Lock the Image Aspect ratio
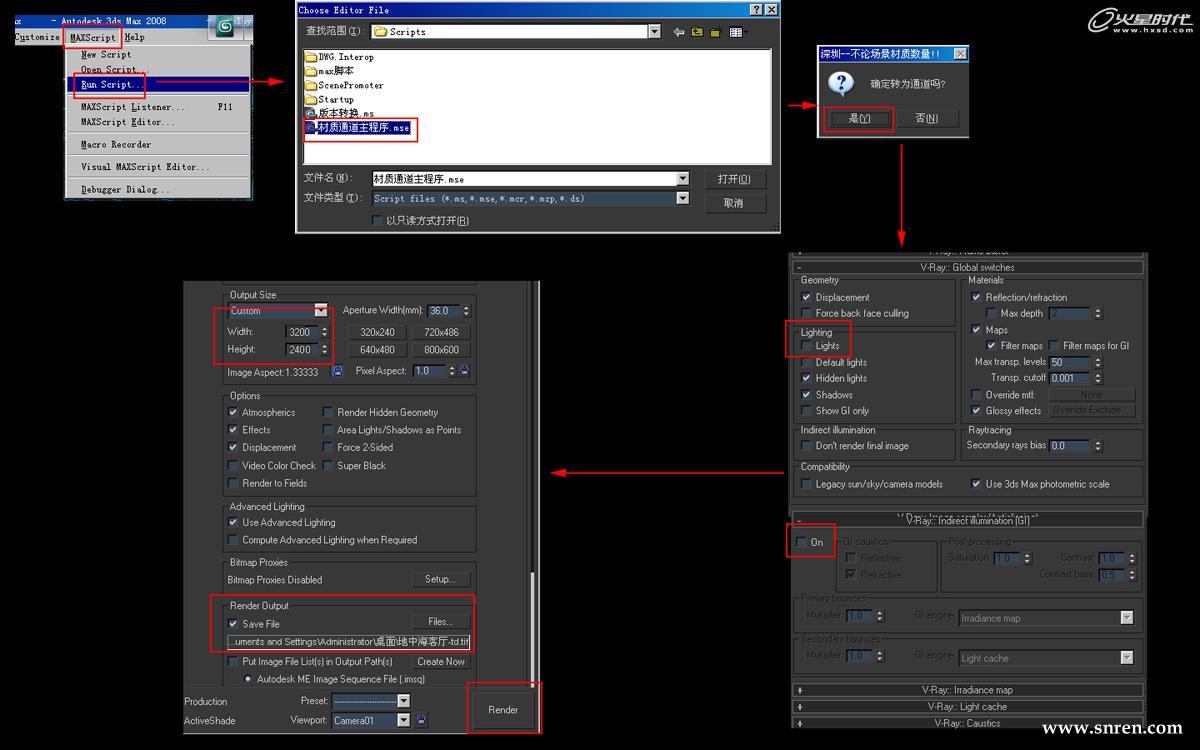1200x750 pixels. click(x=337, y=371)
